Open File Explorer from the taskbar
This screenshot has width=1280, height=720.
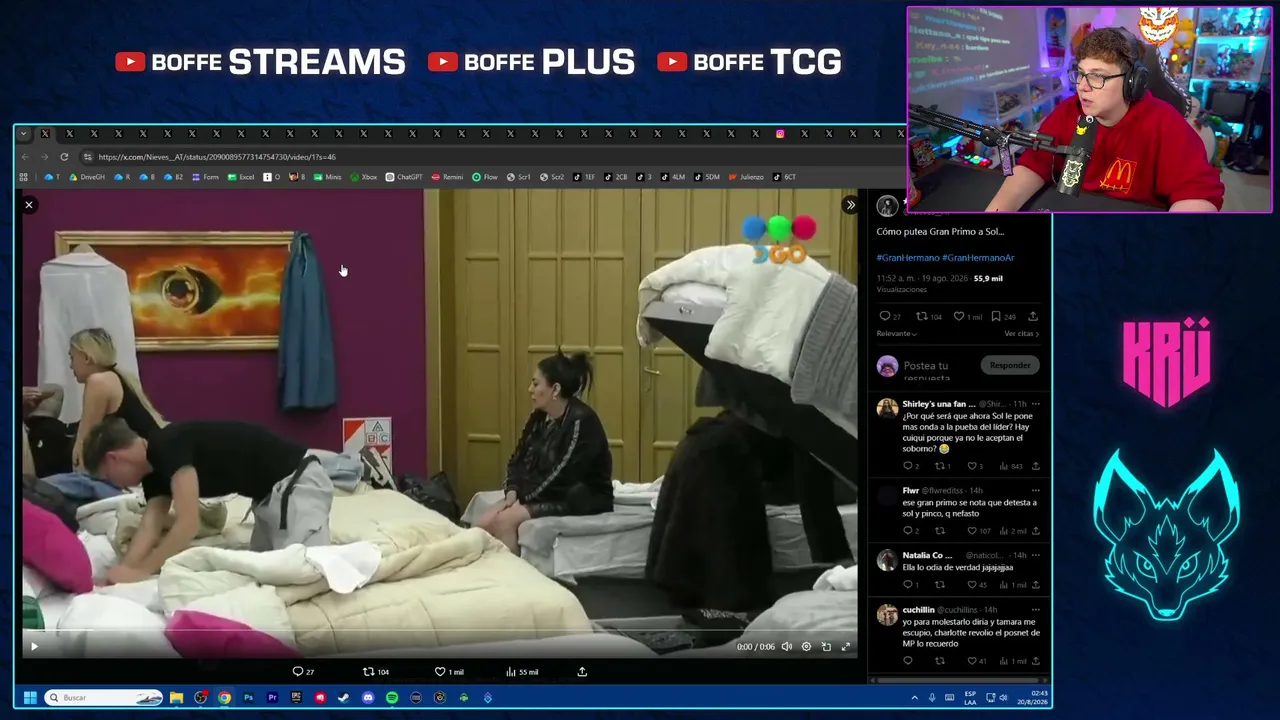[x=176, y=698]
